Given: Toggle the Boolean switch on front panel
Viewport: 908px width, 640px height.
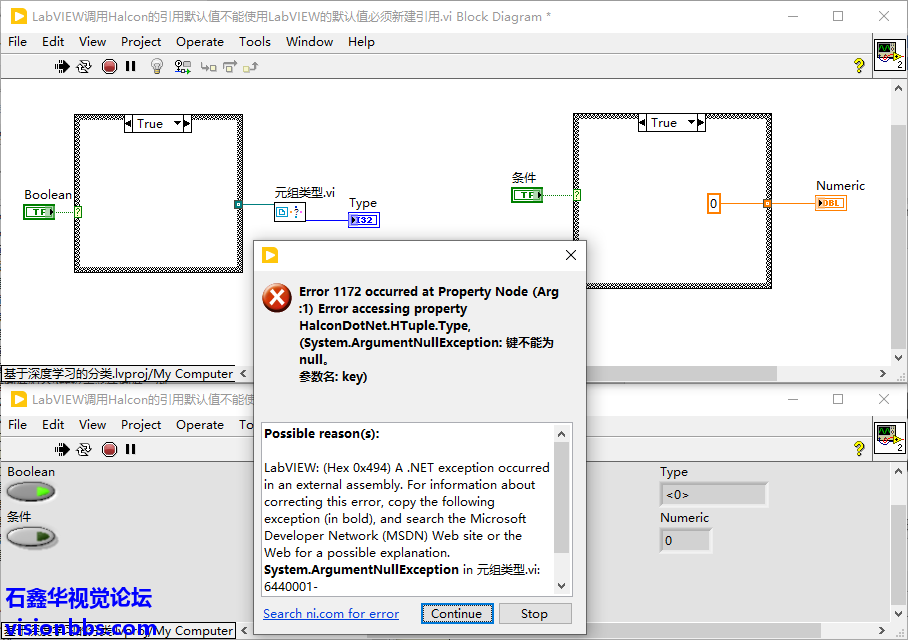Looking at the screenshot, I should 31,491.
